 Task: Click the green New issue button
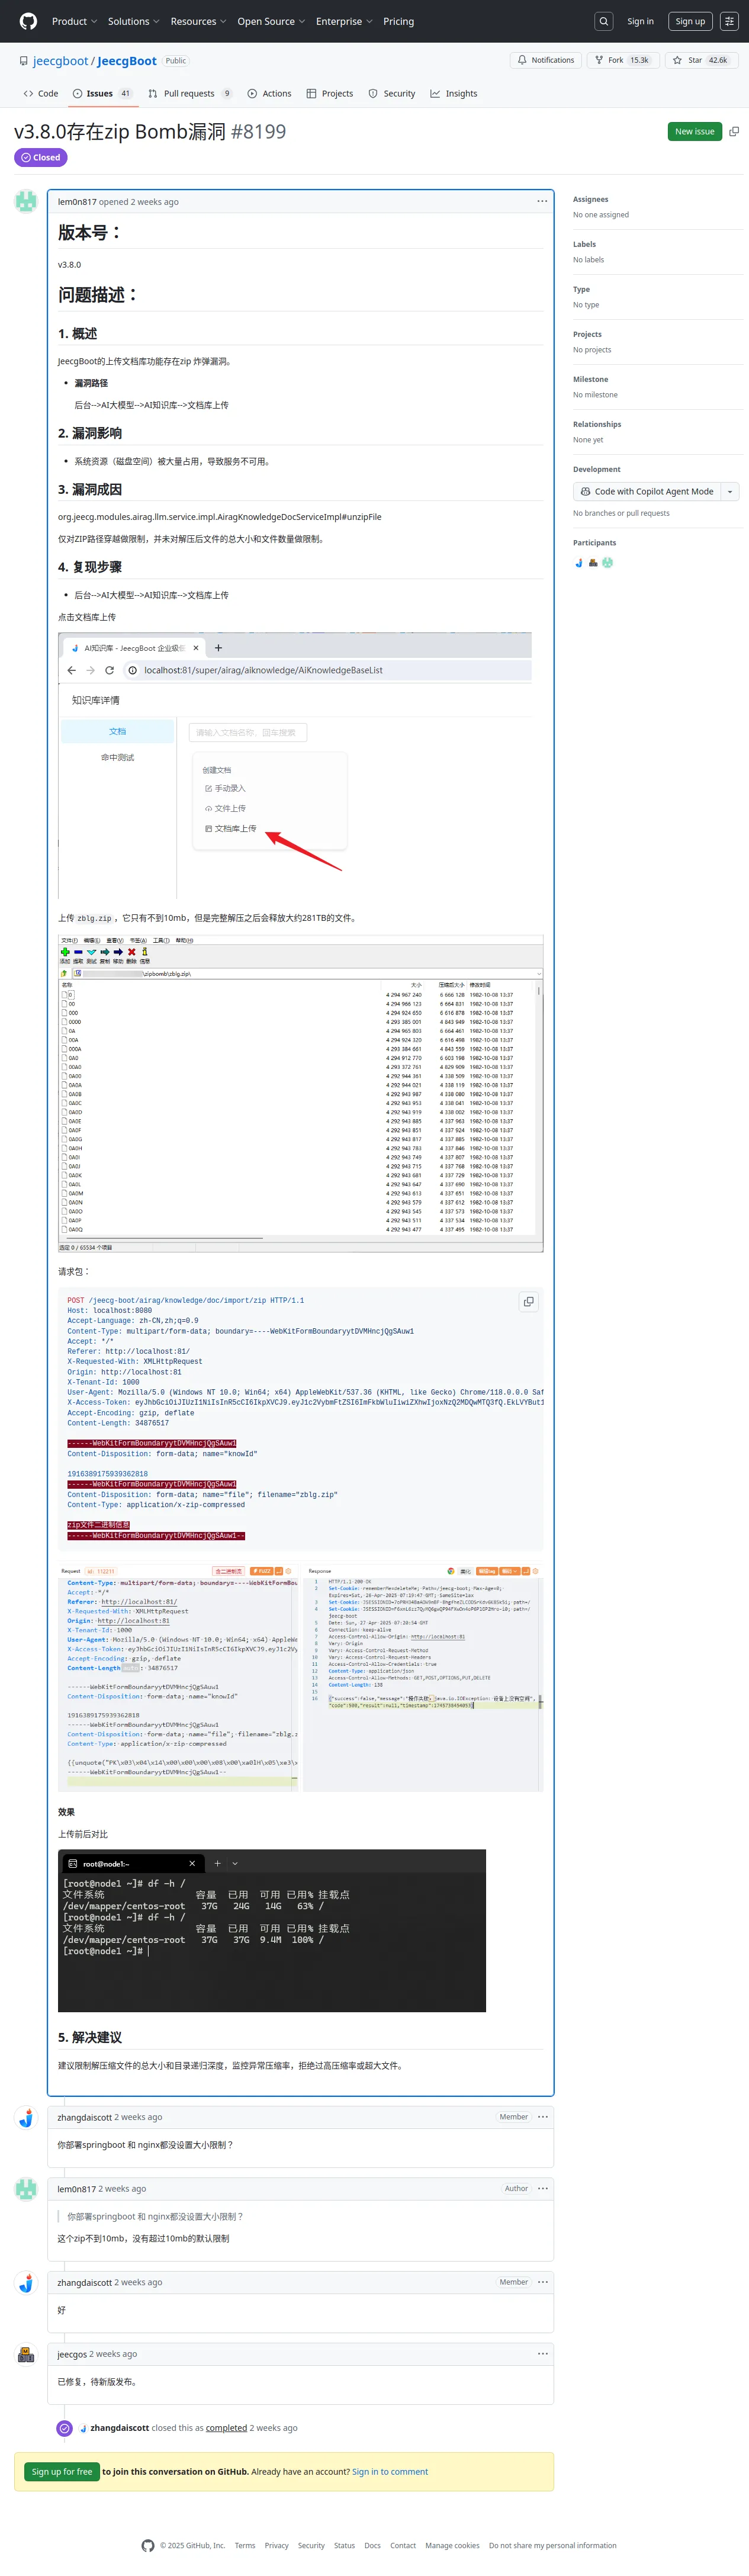[694, 131]
